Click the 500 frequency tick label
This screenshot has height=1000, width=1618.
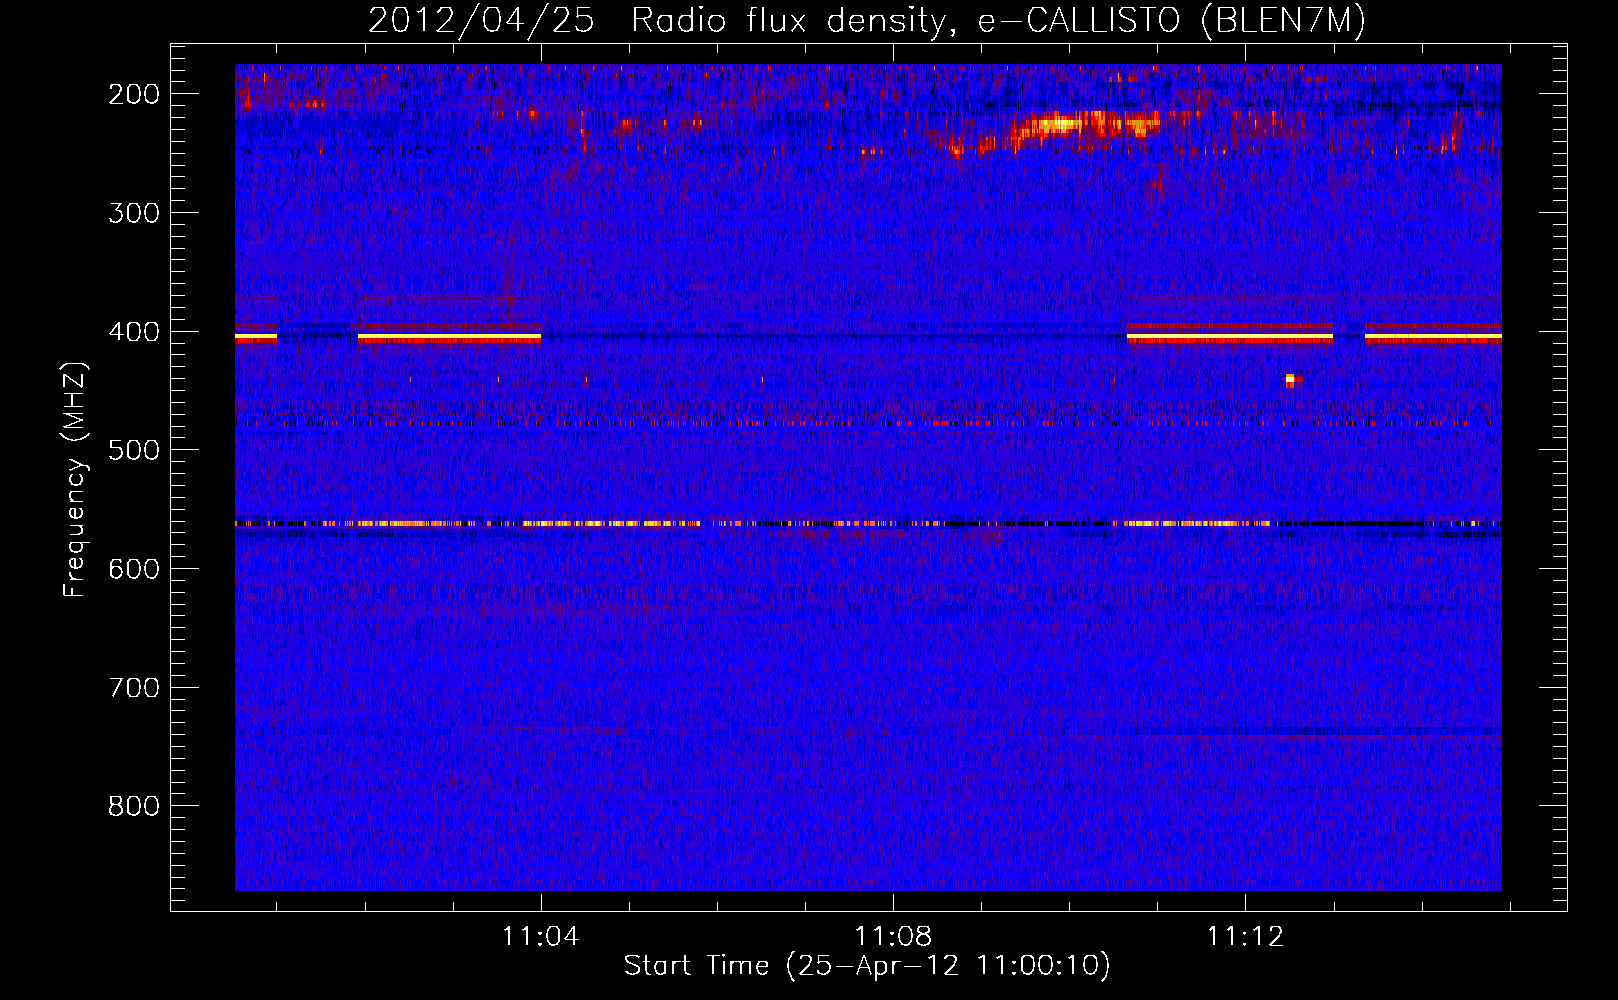(x=134, y=450)
